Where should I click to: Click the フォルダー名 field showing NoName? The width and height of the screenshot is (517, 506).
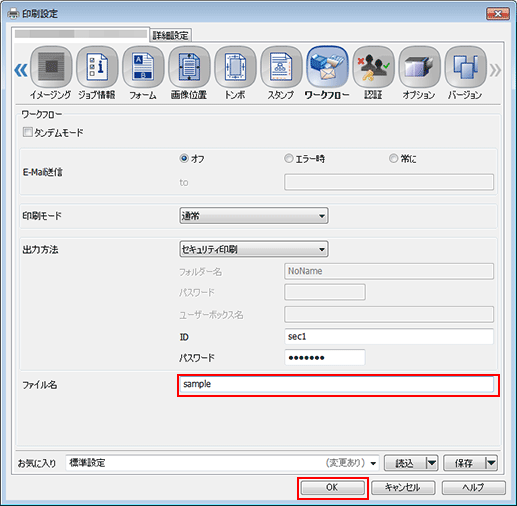pos(389,271)
